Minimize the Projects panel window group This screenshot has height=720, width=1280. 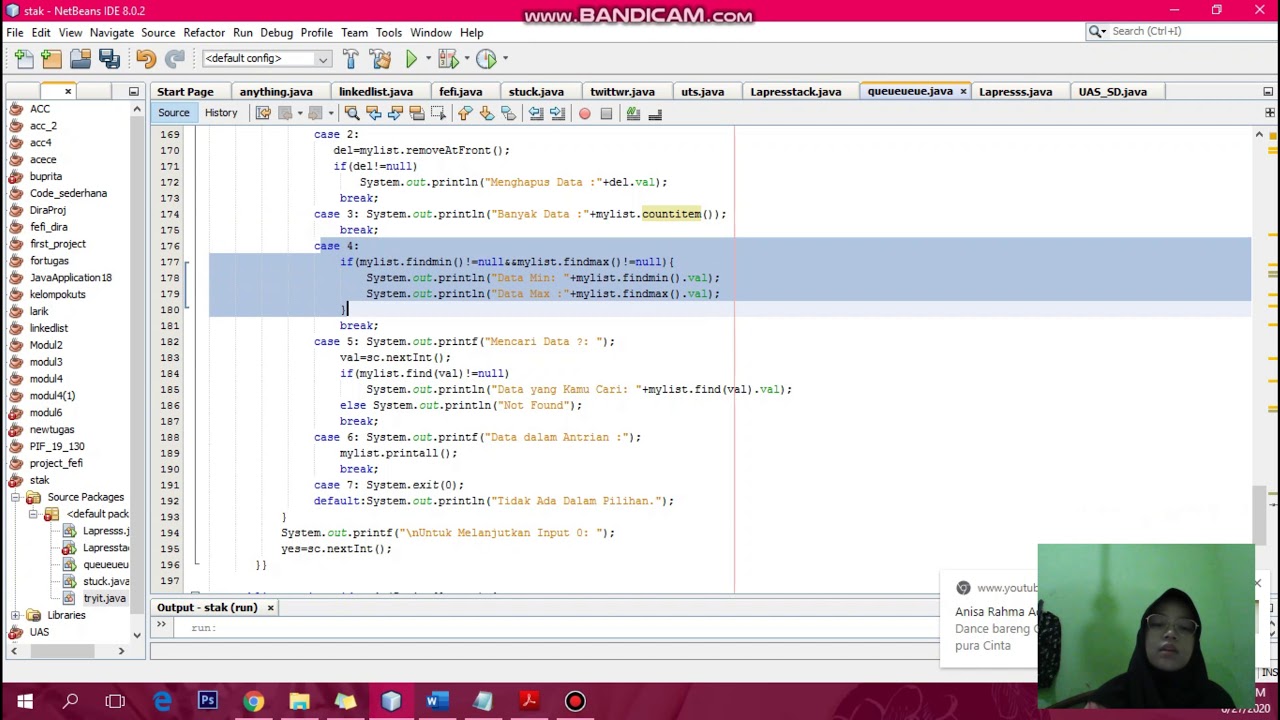point(133,92)
